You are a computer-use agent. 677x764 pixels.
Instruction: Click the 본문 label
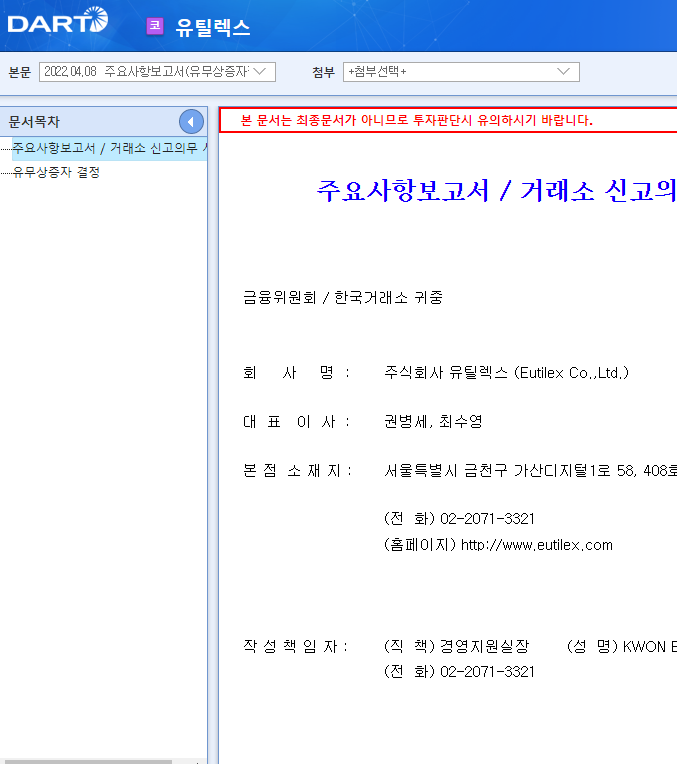[x=19, y=72]
